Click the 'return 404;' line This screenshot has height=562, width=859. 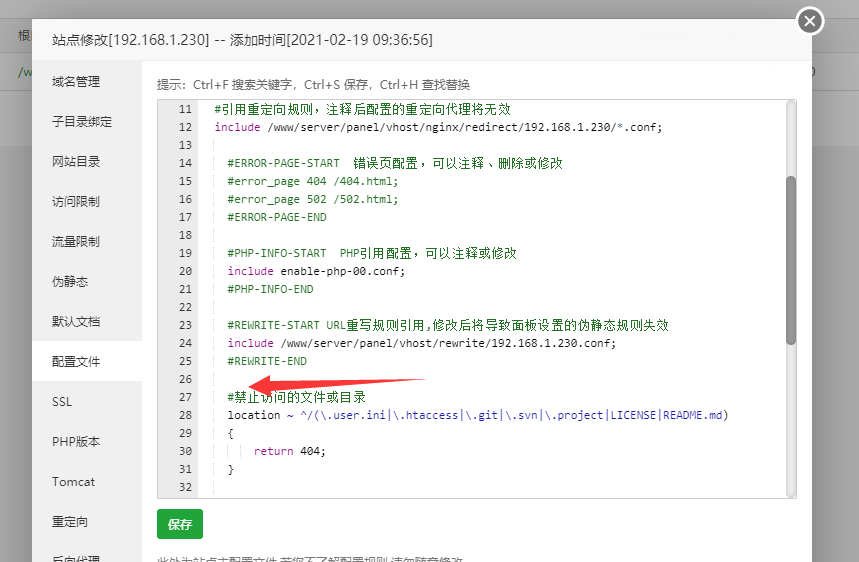click(x=289, y=451)
